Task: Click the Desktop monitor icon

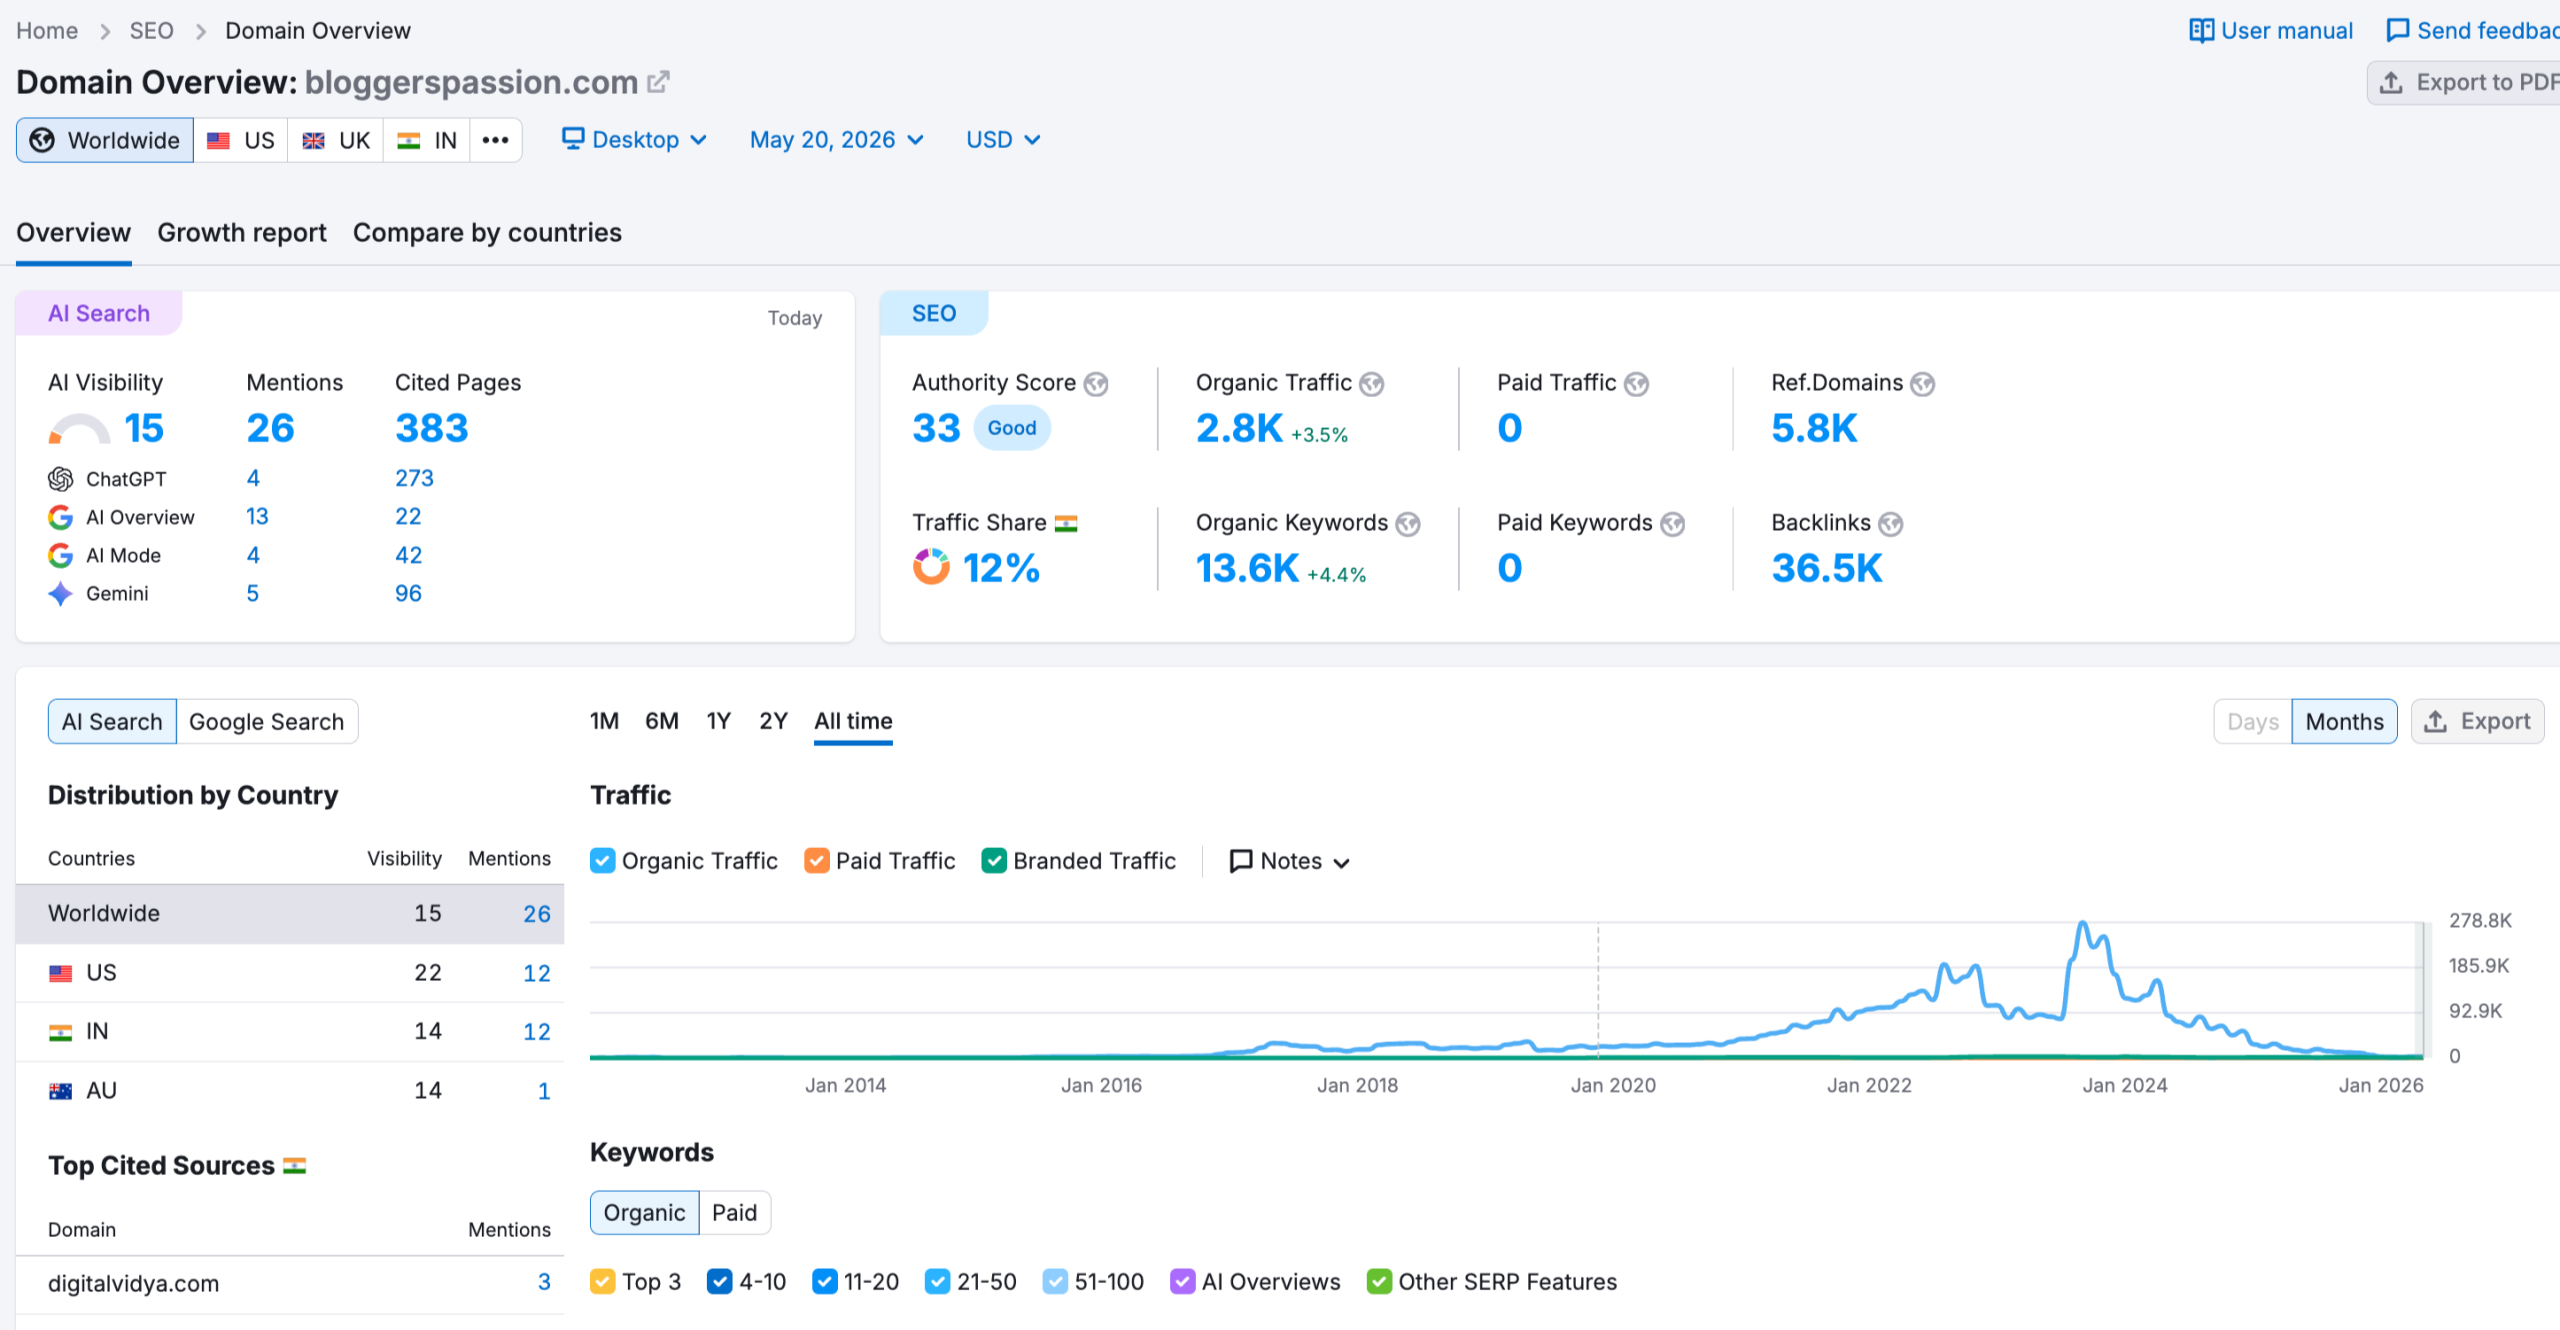Action: (x=573, y=139)
